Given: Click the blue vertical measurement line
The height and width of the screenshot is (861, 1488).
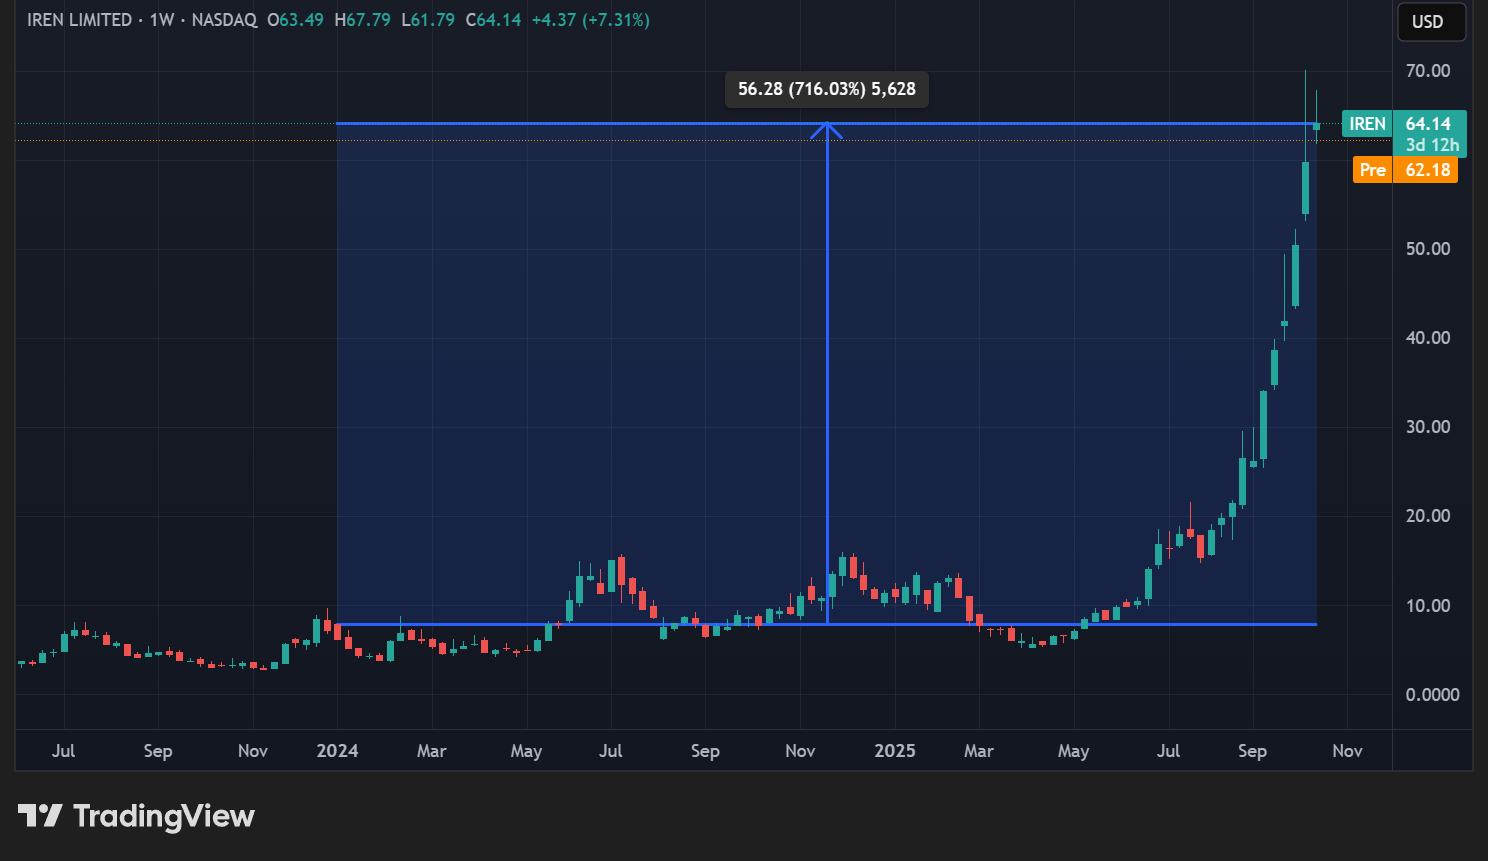Looking at the screenshot, I should pyautogui.click(x=827, y=400).
